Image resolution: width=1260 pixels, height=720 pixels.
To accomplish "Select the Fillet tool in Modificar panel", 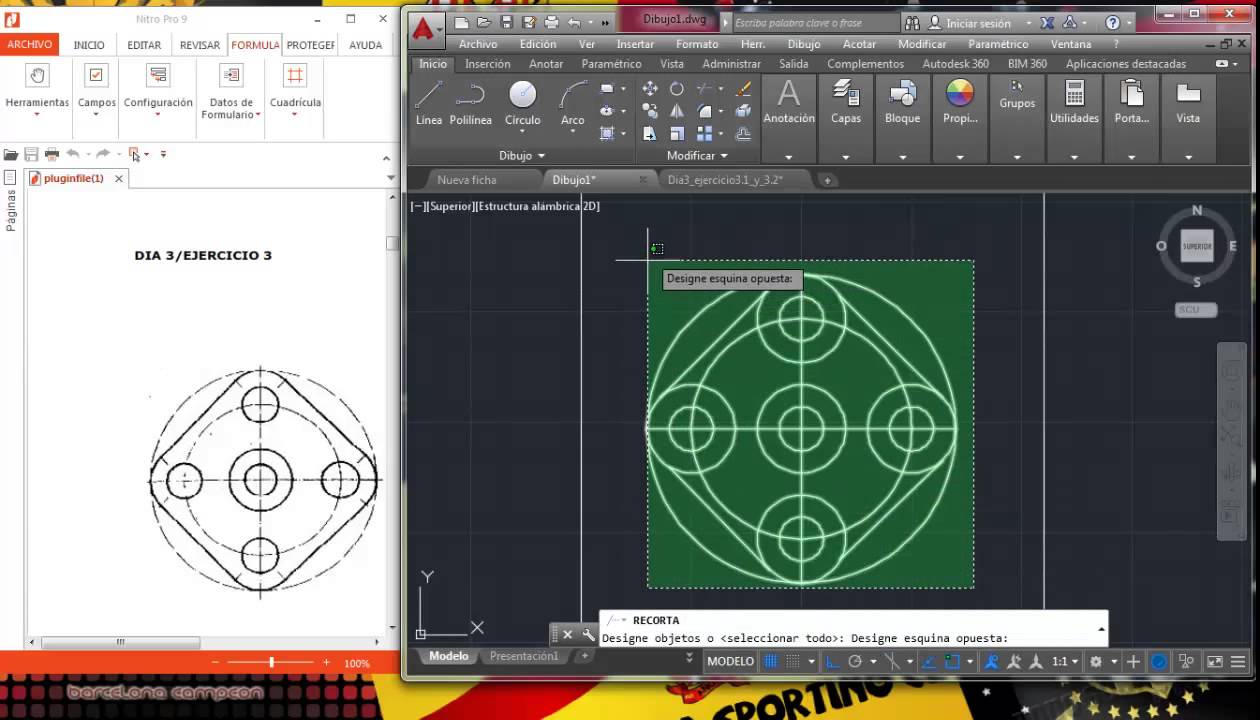I will coord(705,111).
